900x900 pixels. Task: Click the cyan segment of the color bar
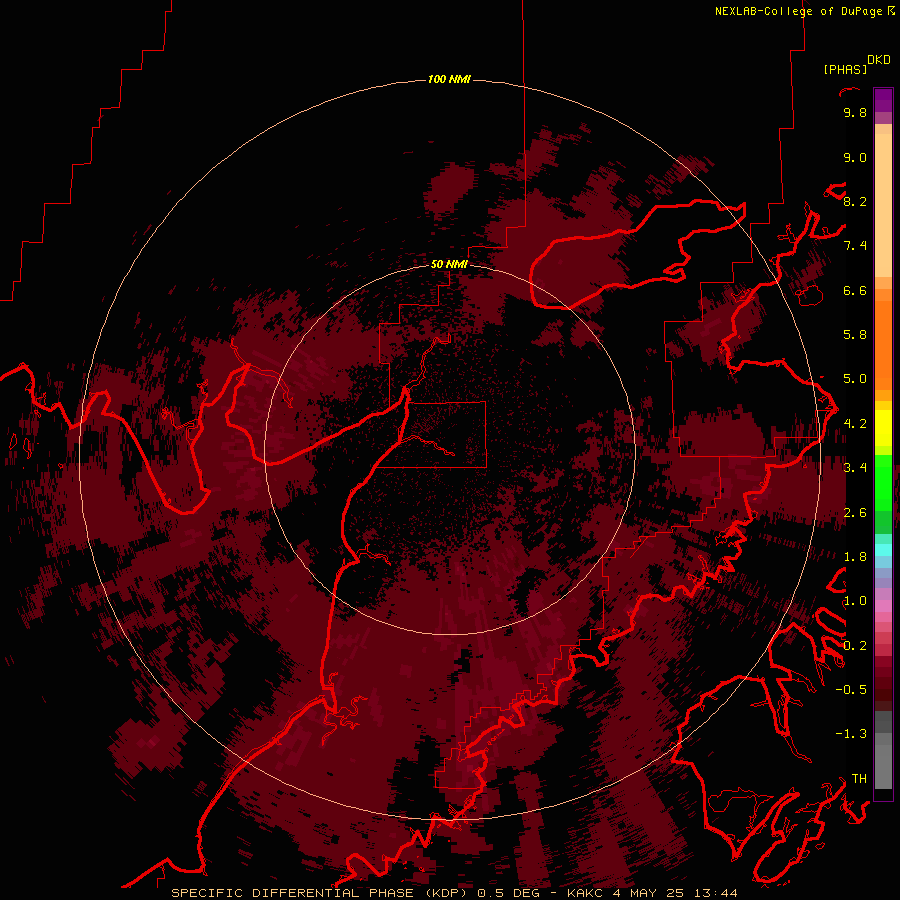(x=883, y=550)
